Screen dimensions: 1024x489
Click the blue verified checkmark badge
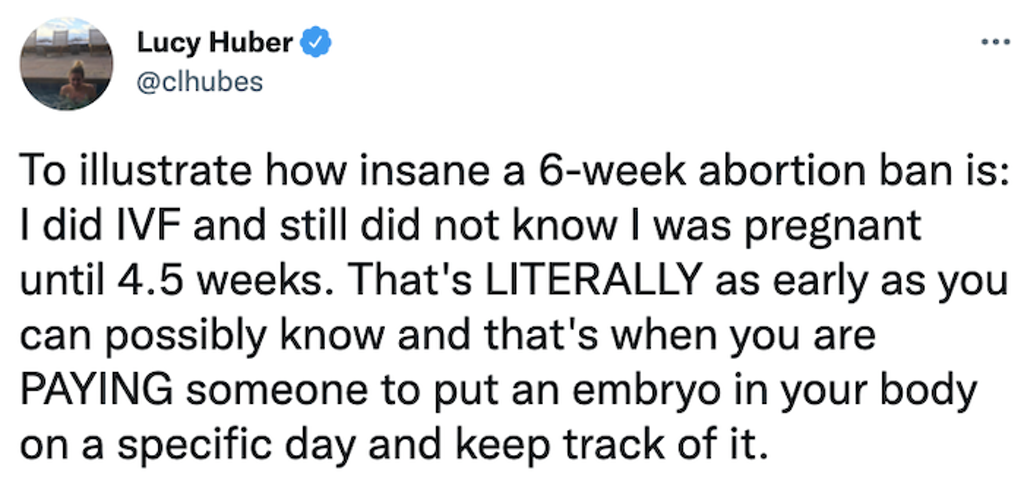315,42
